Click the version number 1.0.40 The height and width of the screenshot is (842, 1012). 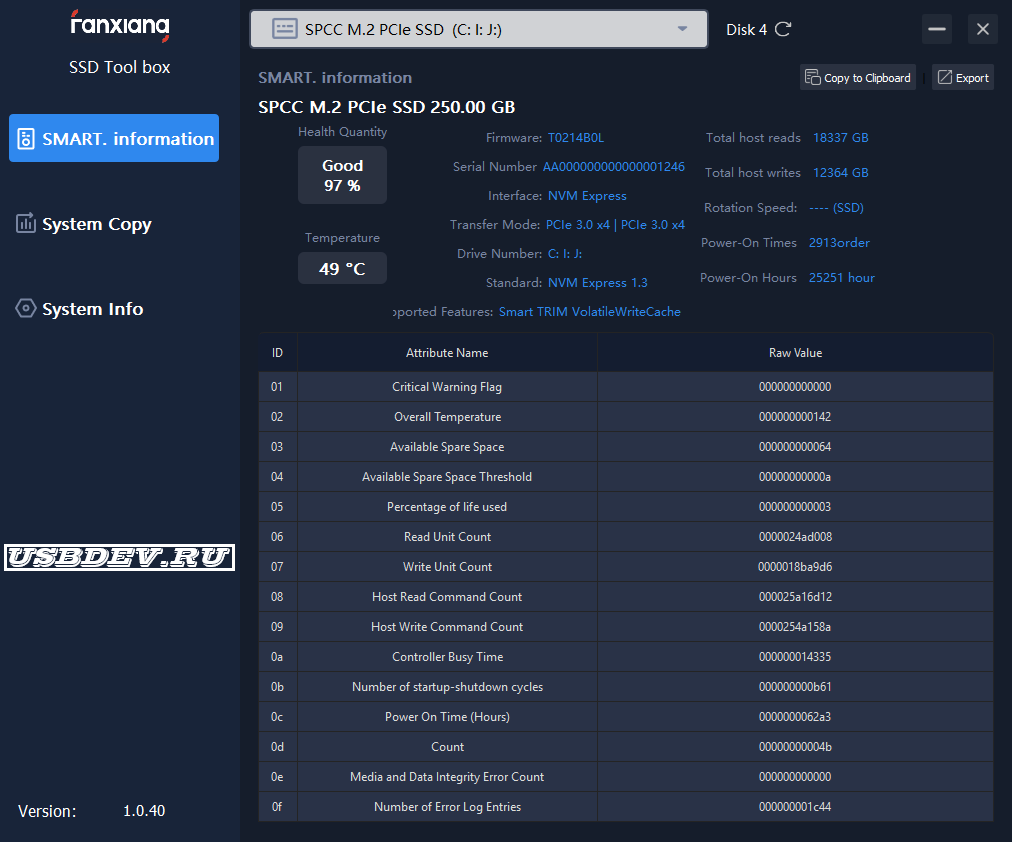144,810
